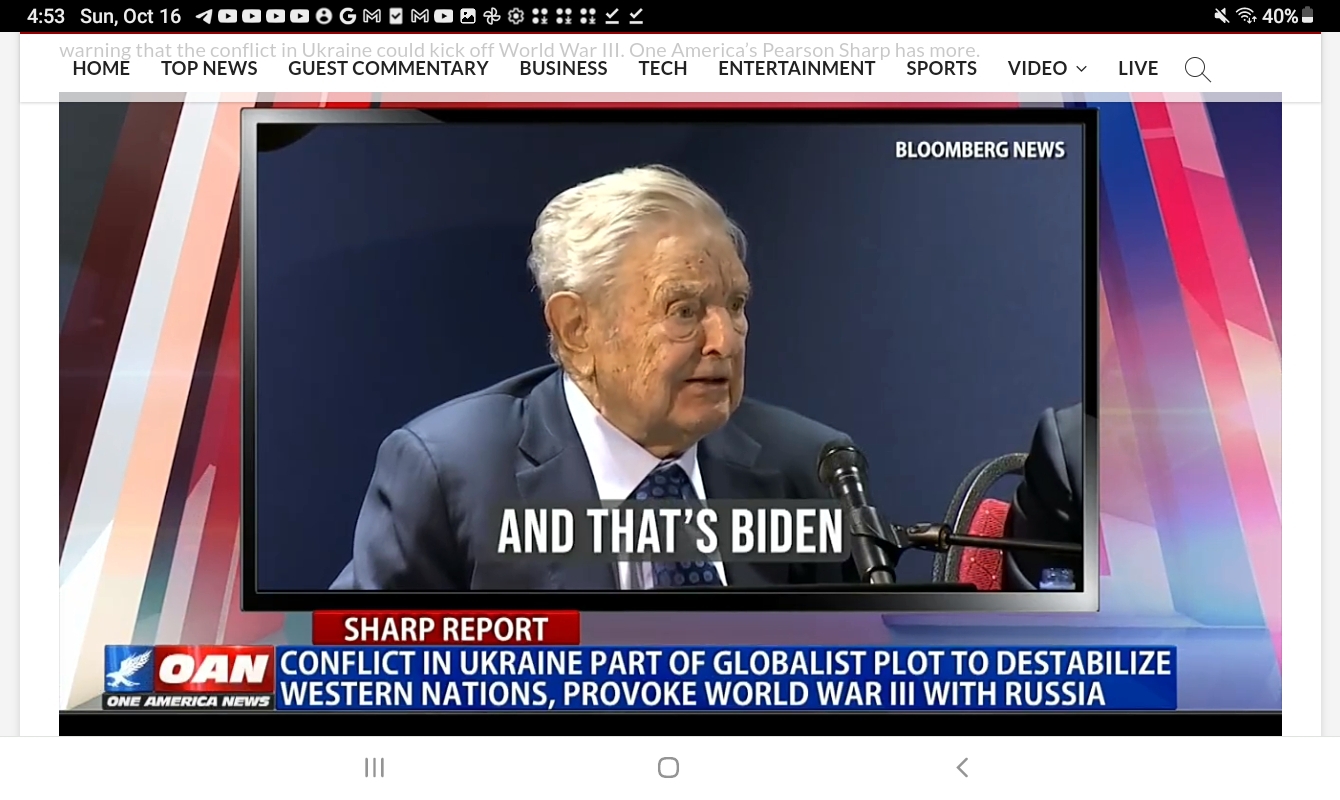
Task: Tap the YouTube icon beside the Telegram icon
Action: [228, 16]
